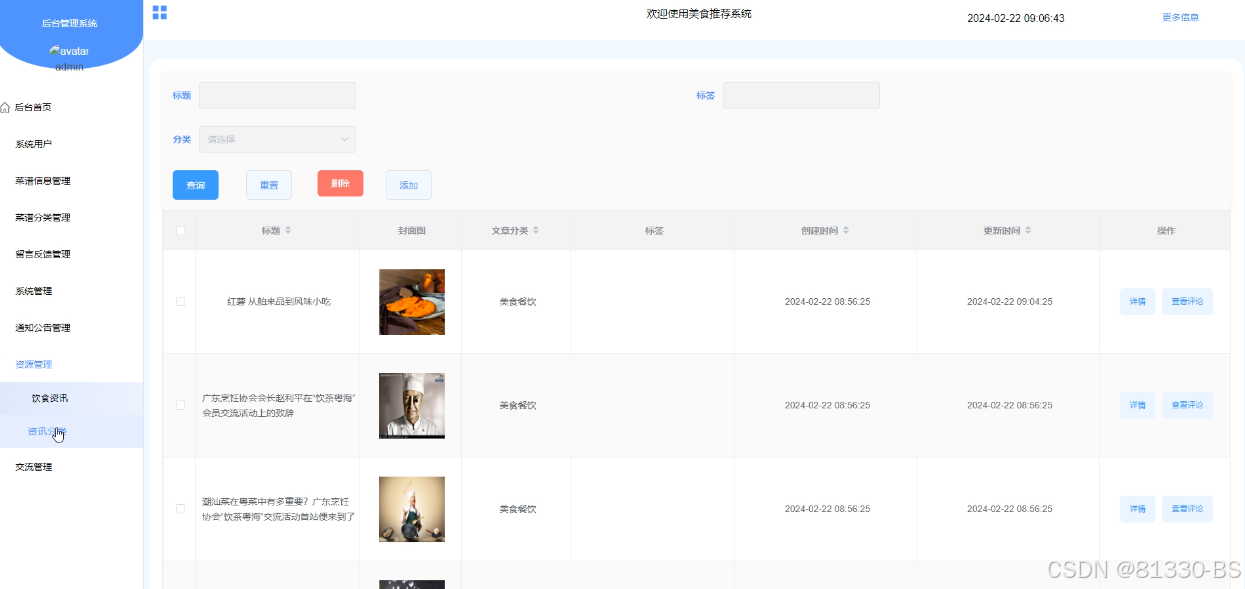
Task: Open the 分类 请选择 dropdown
Action: pos(277,139)
